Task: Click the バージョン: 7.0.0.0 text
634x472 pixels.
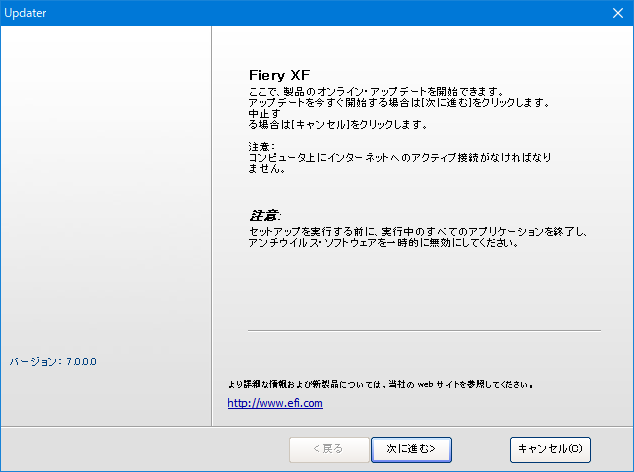Action: (x=53, y=362)
